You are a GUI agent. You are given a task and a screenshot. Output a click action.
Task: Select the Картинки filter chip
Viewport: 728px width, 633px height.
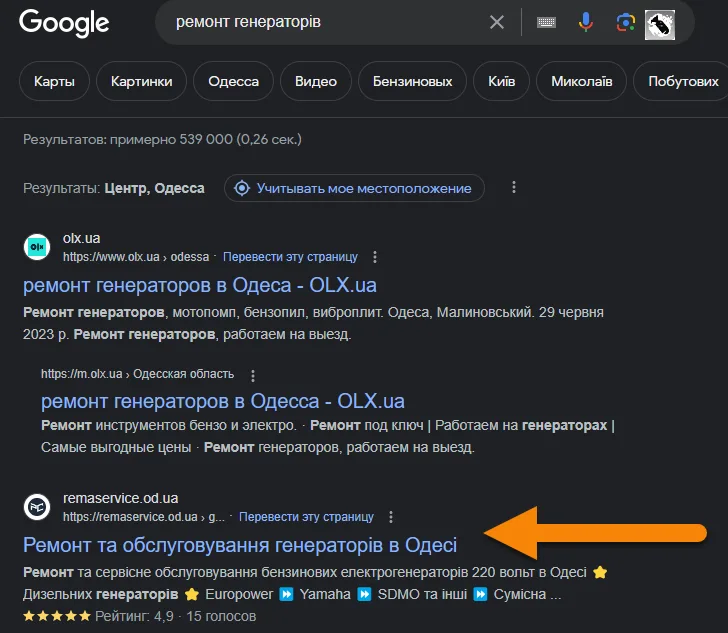[x=142, y=81]
